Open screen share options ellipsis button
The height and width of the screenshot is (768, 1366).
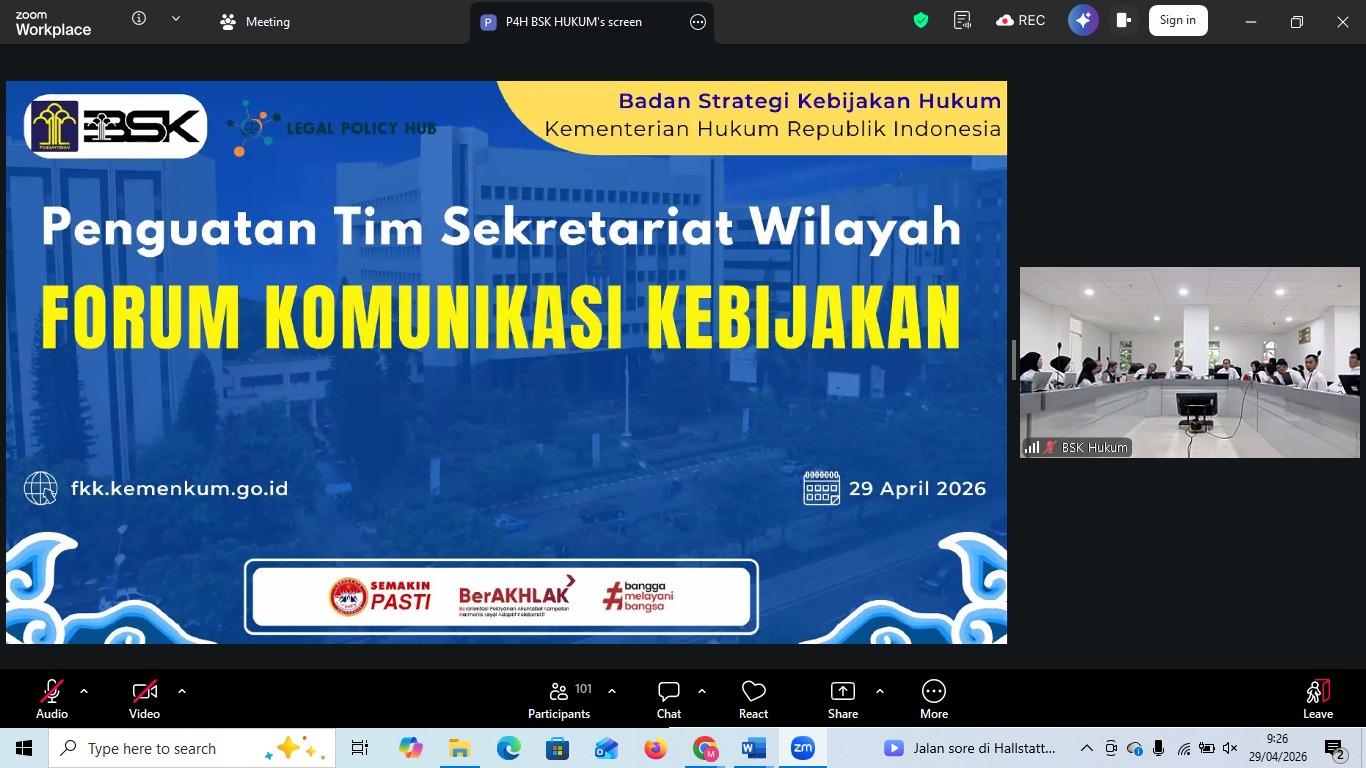[698, 22]
